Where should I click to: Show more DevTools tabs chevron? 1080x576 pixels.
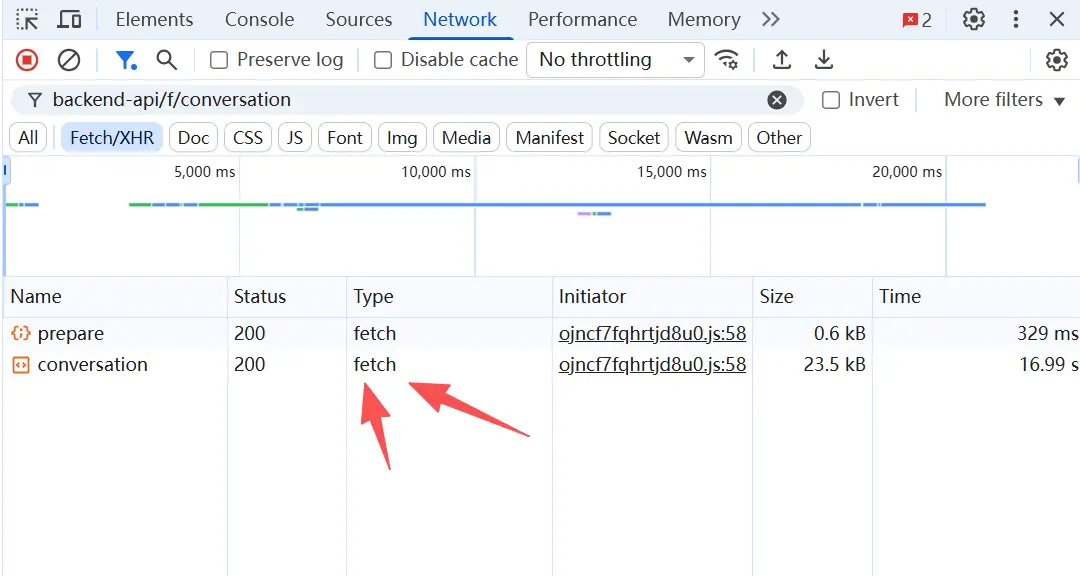pyautogui.click(x=770, y=19)
